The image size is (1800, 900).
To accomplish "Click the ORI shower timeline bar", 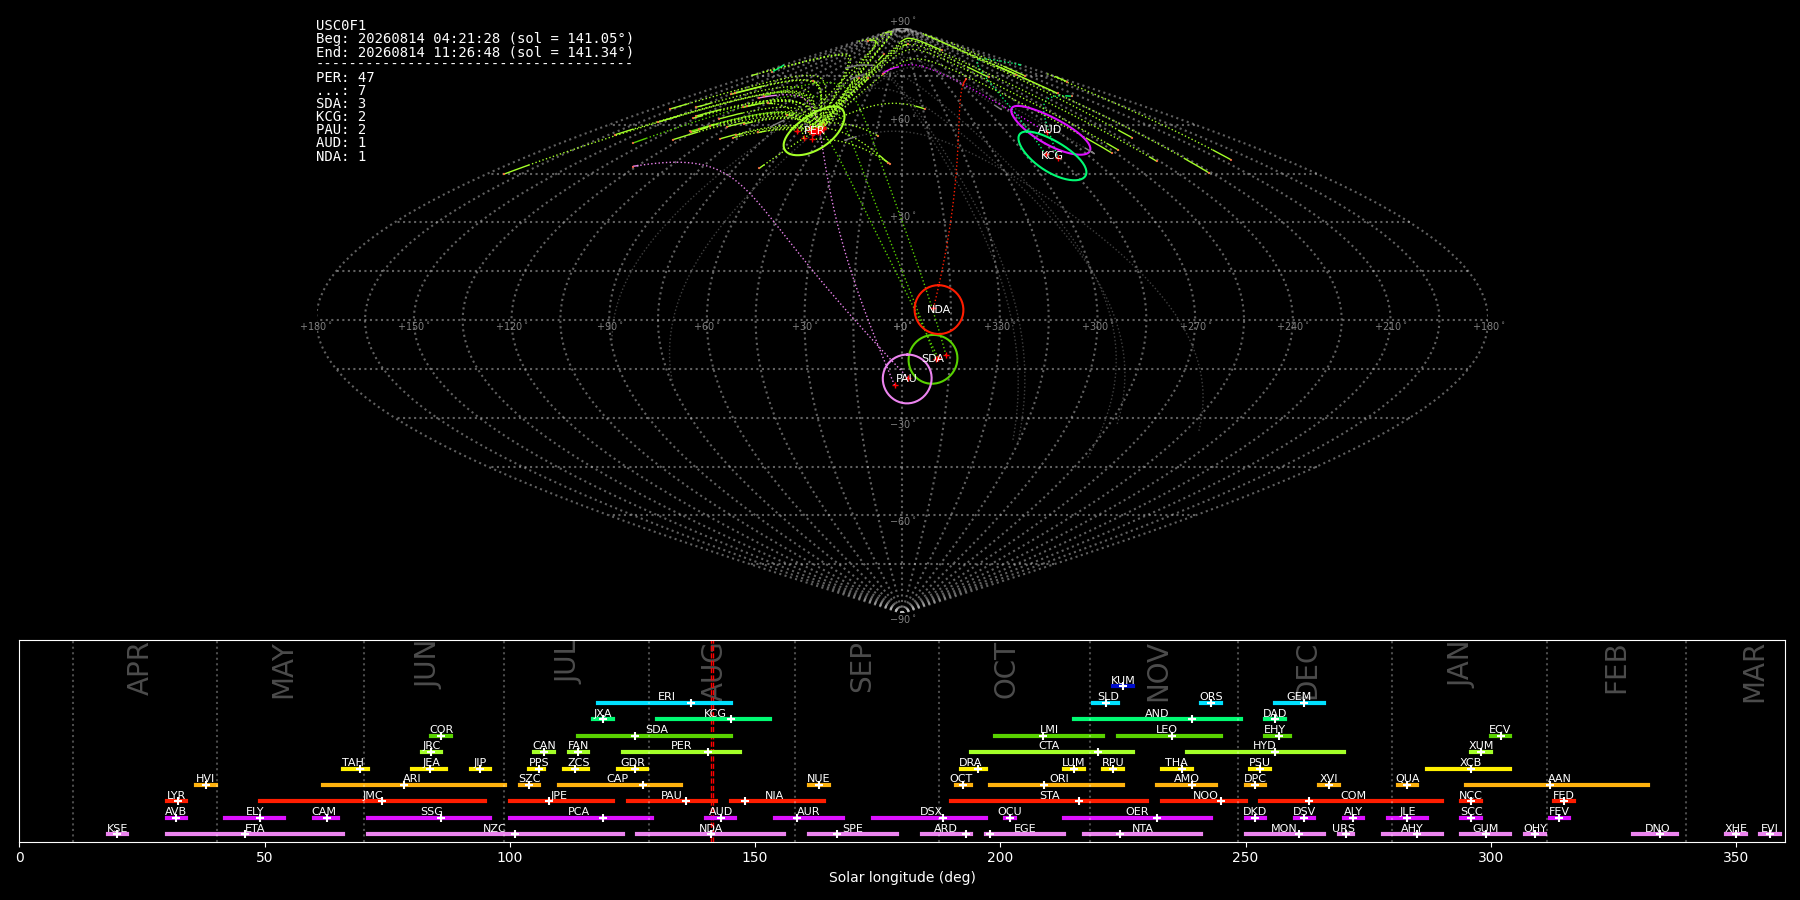I will 1056,785.
